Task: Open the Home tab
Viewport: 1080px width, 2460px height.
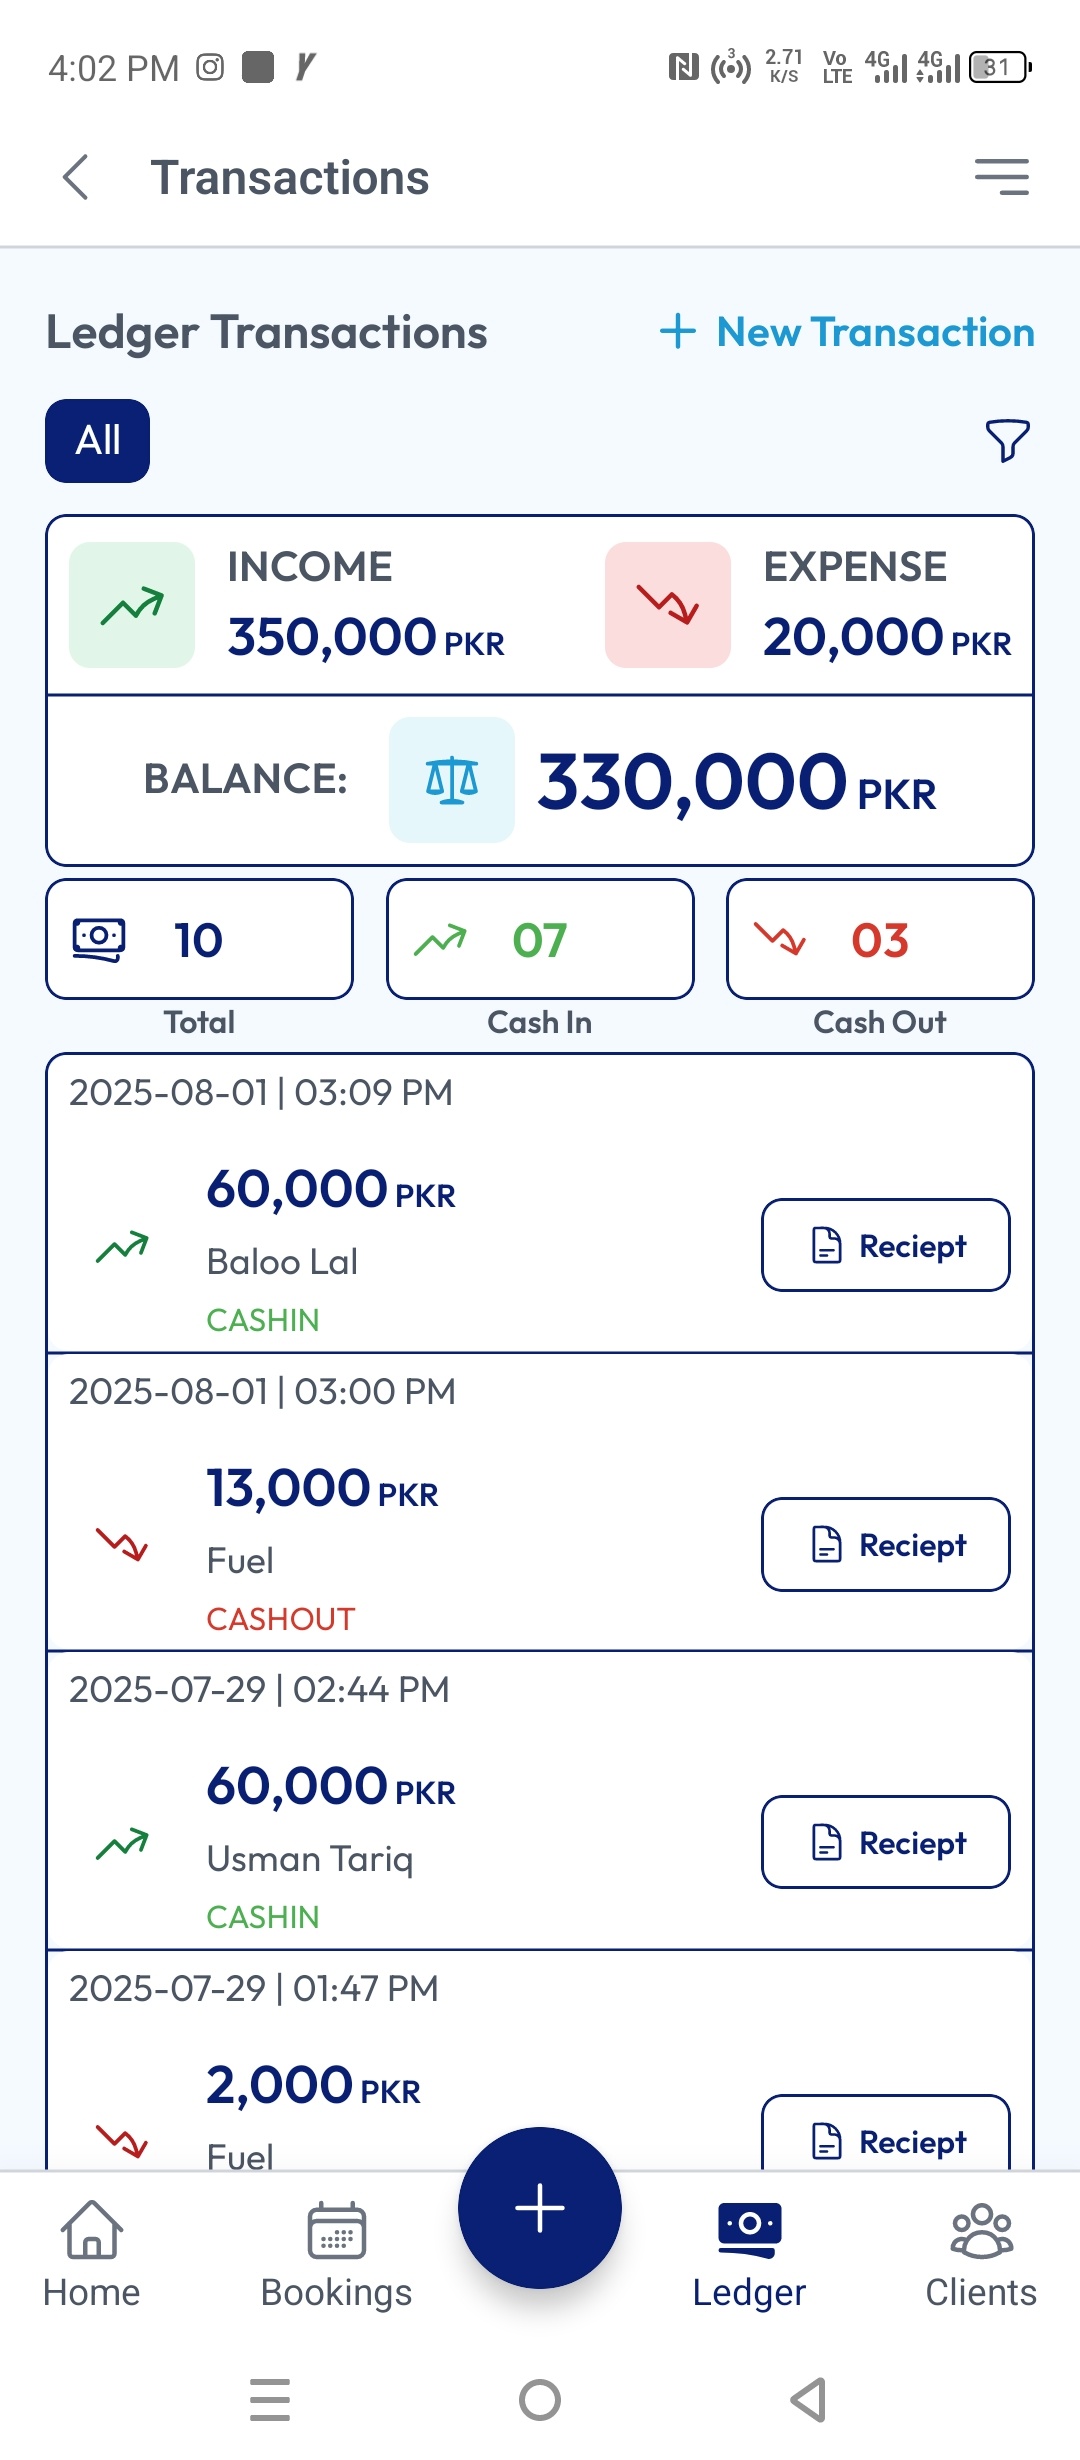Action: 91,2255
